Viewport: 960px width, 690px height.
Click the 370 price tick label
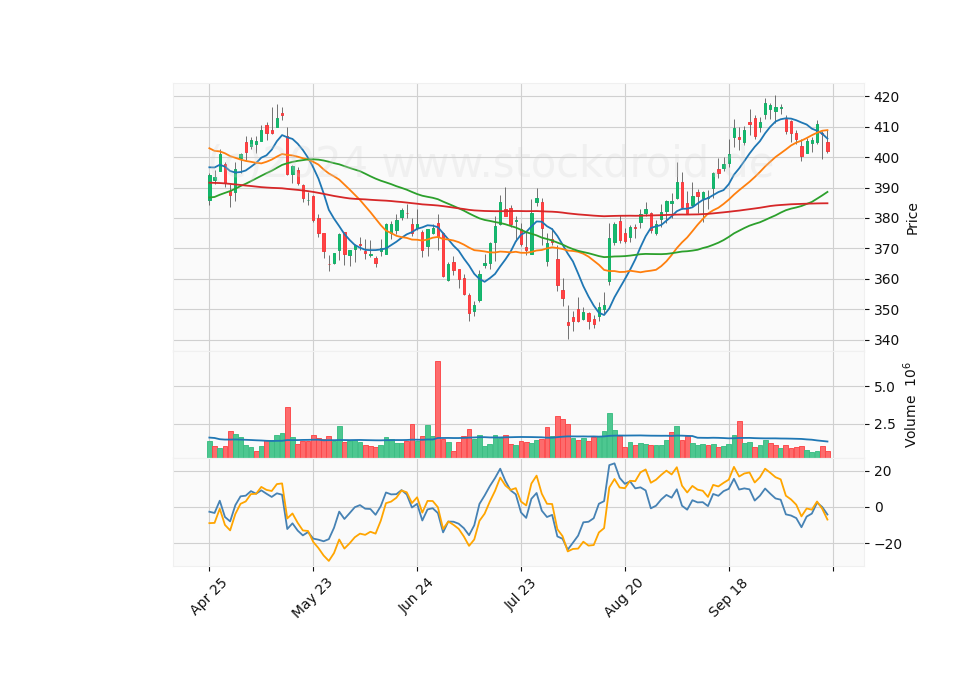[x=887, y=249]
